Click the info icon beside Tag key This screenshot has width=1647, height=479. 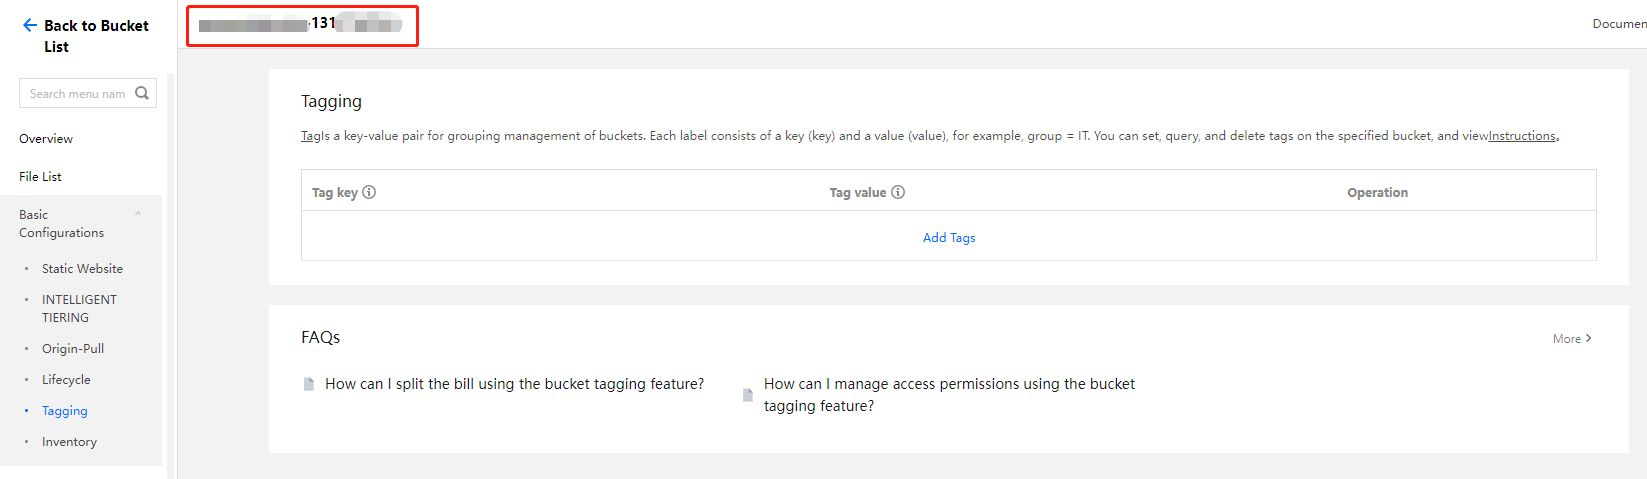[369, 192]
